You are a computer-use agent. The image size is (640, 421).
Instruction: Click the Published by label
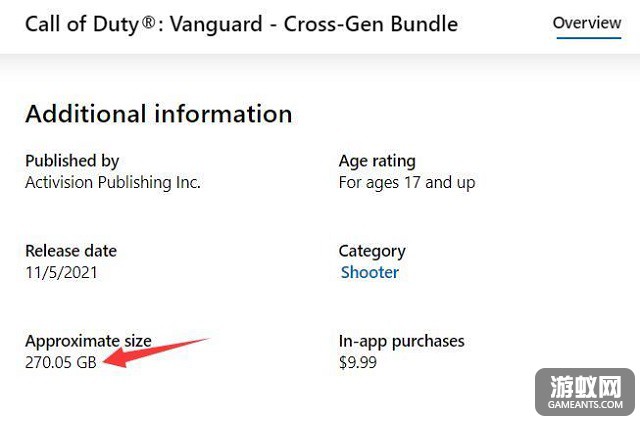[72, 161]
